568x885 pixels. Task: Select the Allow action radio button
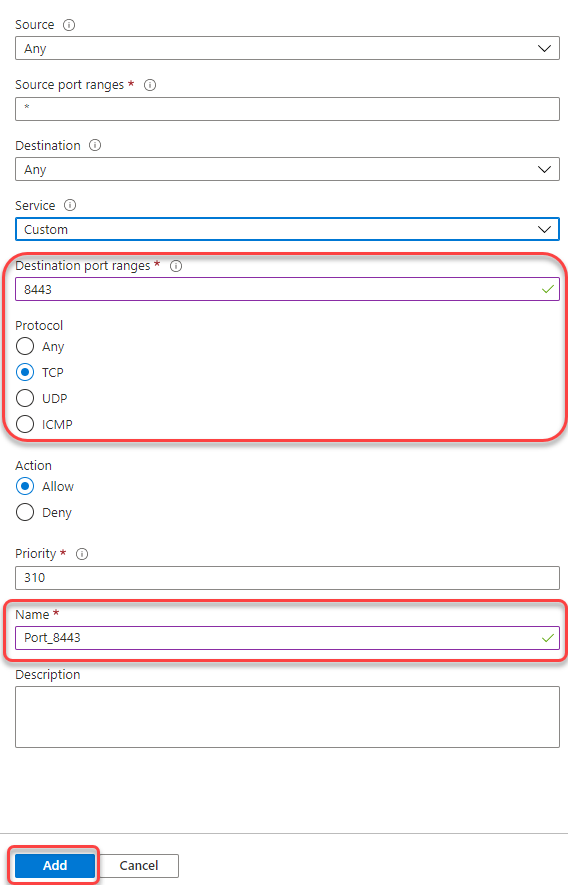[25, 486]
